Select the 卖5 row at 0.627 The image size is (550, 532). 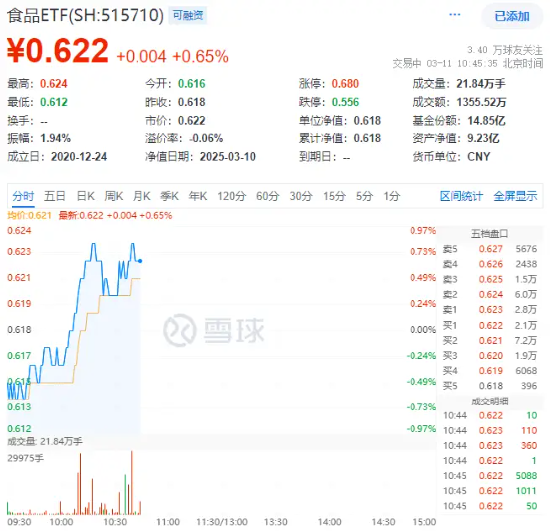click(490, 249)
